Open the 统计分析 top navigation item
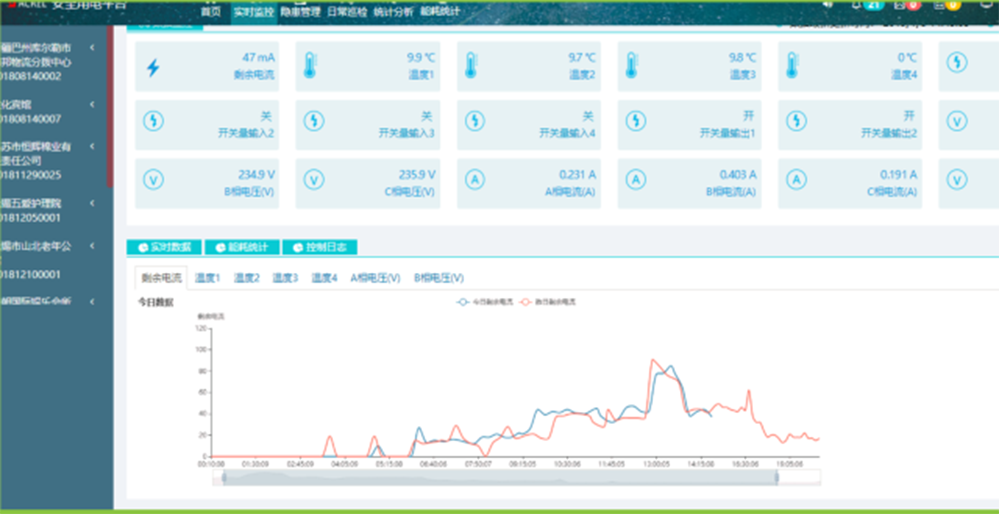This screenshot has height=514, width=1000. (x=391, y=12)
